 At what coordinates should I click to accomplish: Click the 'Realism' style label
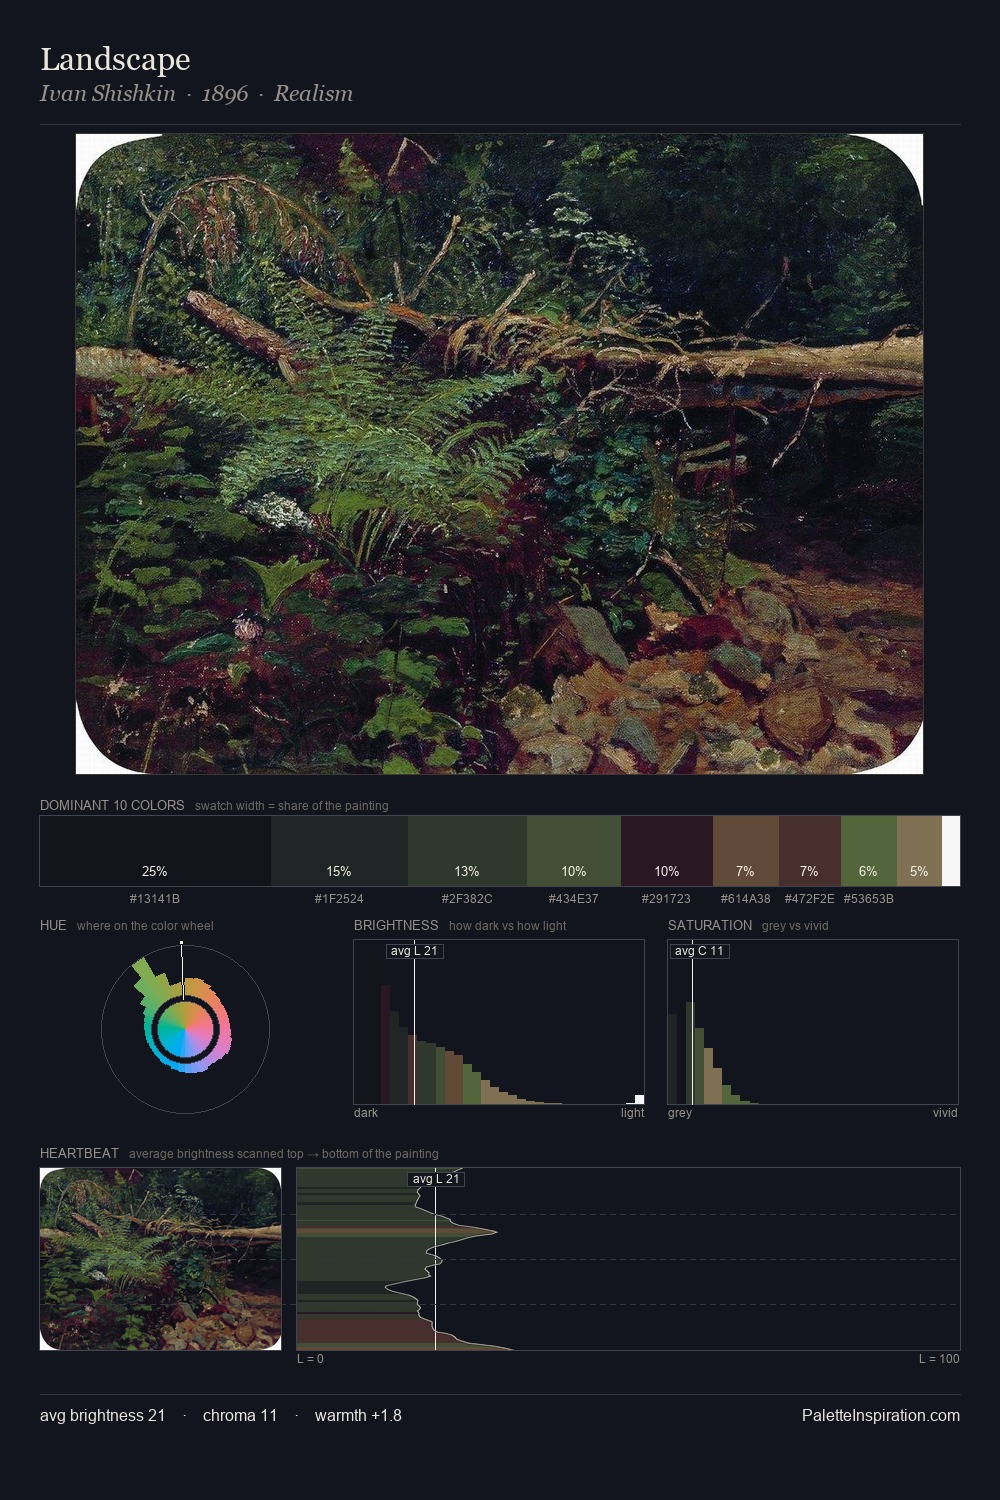tap(313, 93)
